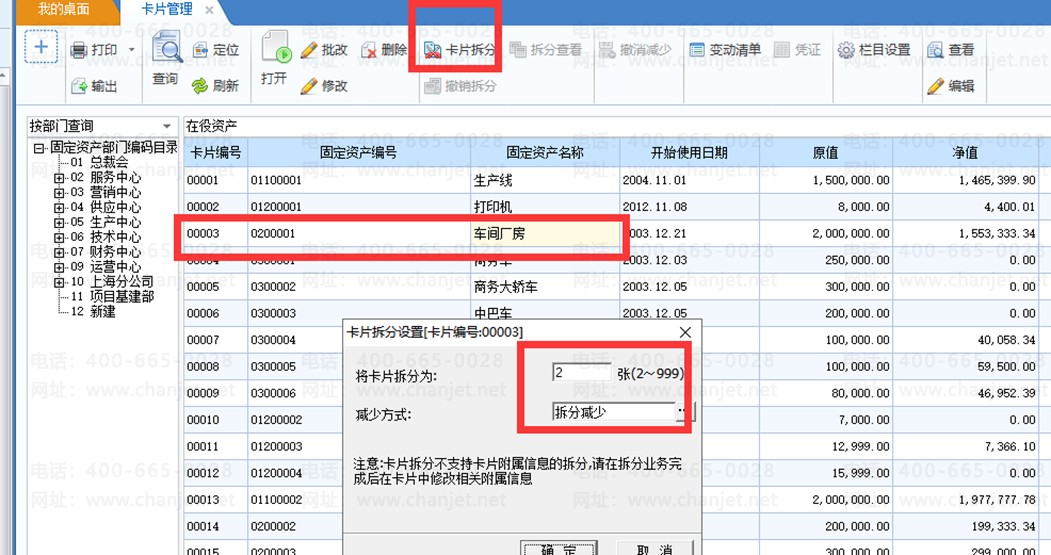Click the 定位 locate icon

(x=200, y=50)
